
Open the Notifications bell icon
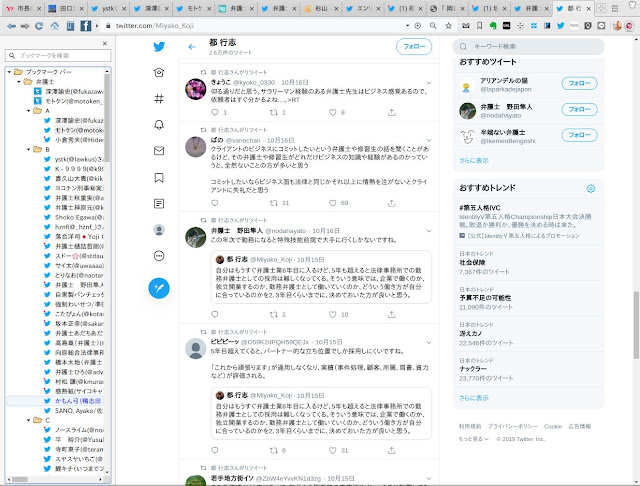pos(159,125)
